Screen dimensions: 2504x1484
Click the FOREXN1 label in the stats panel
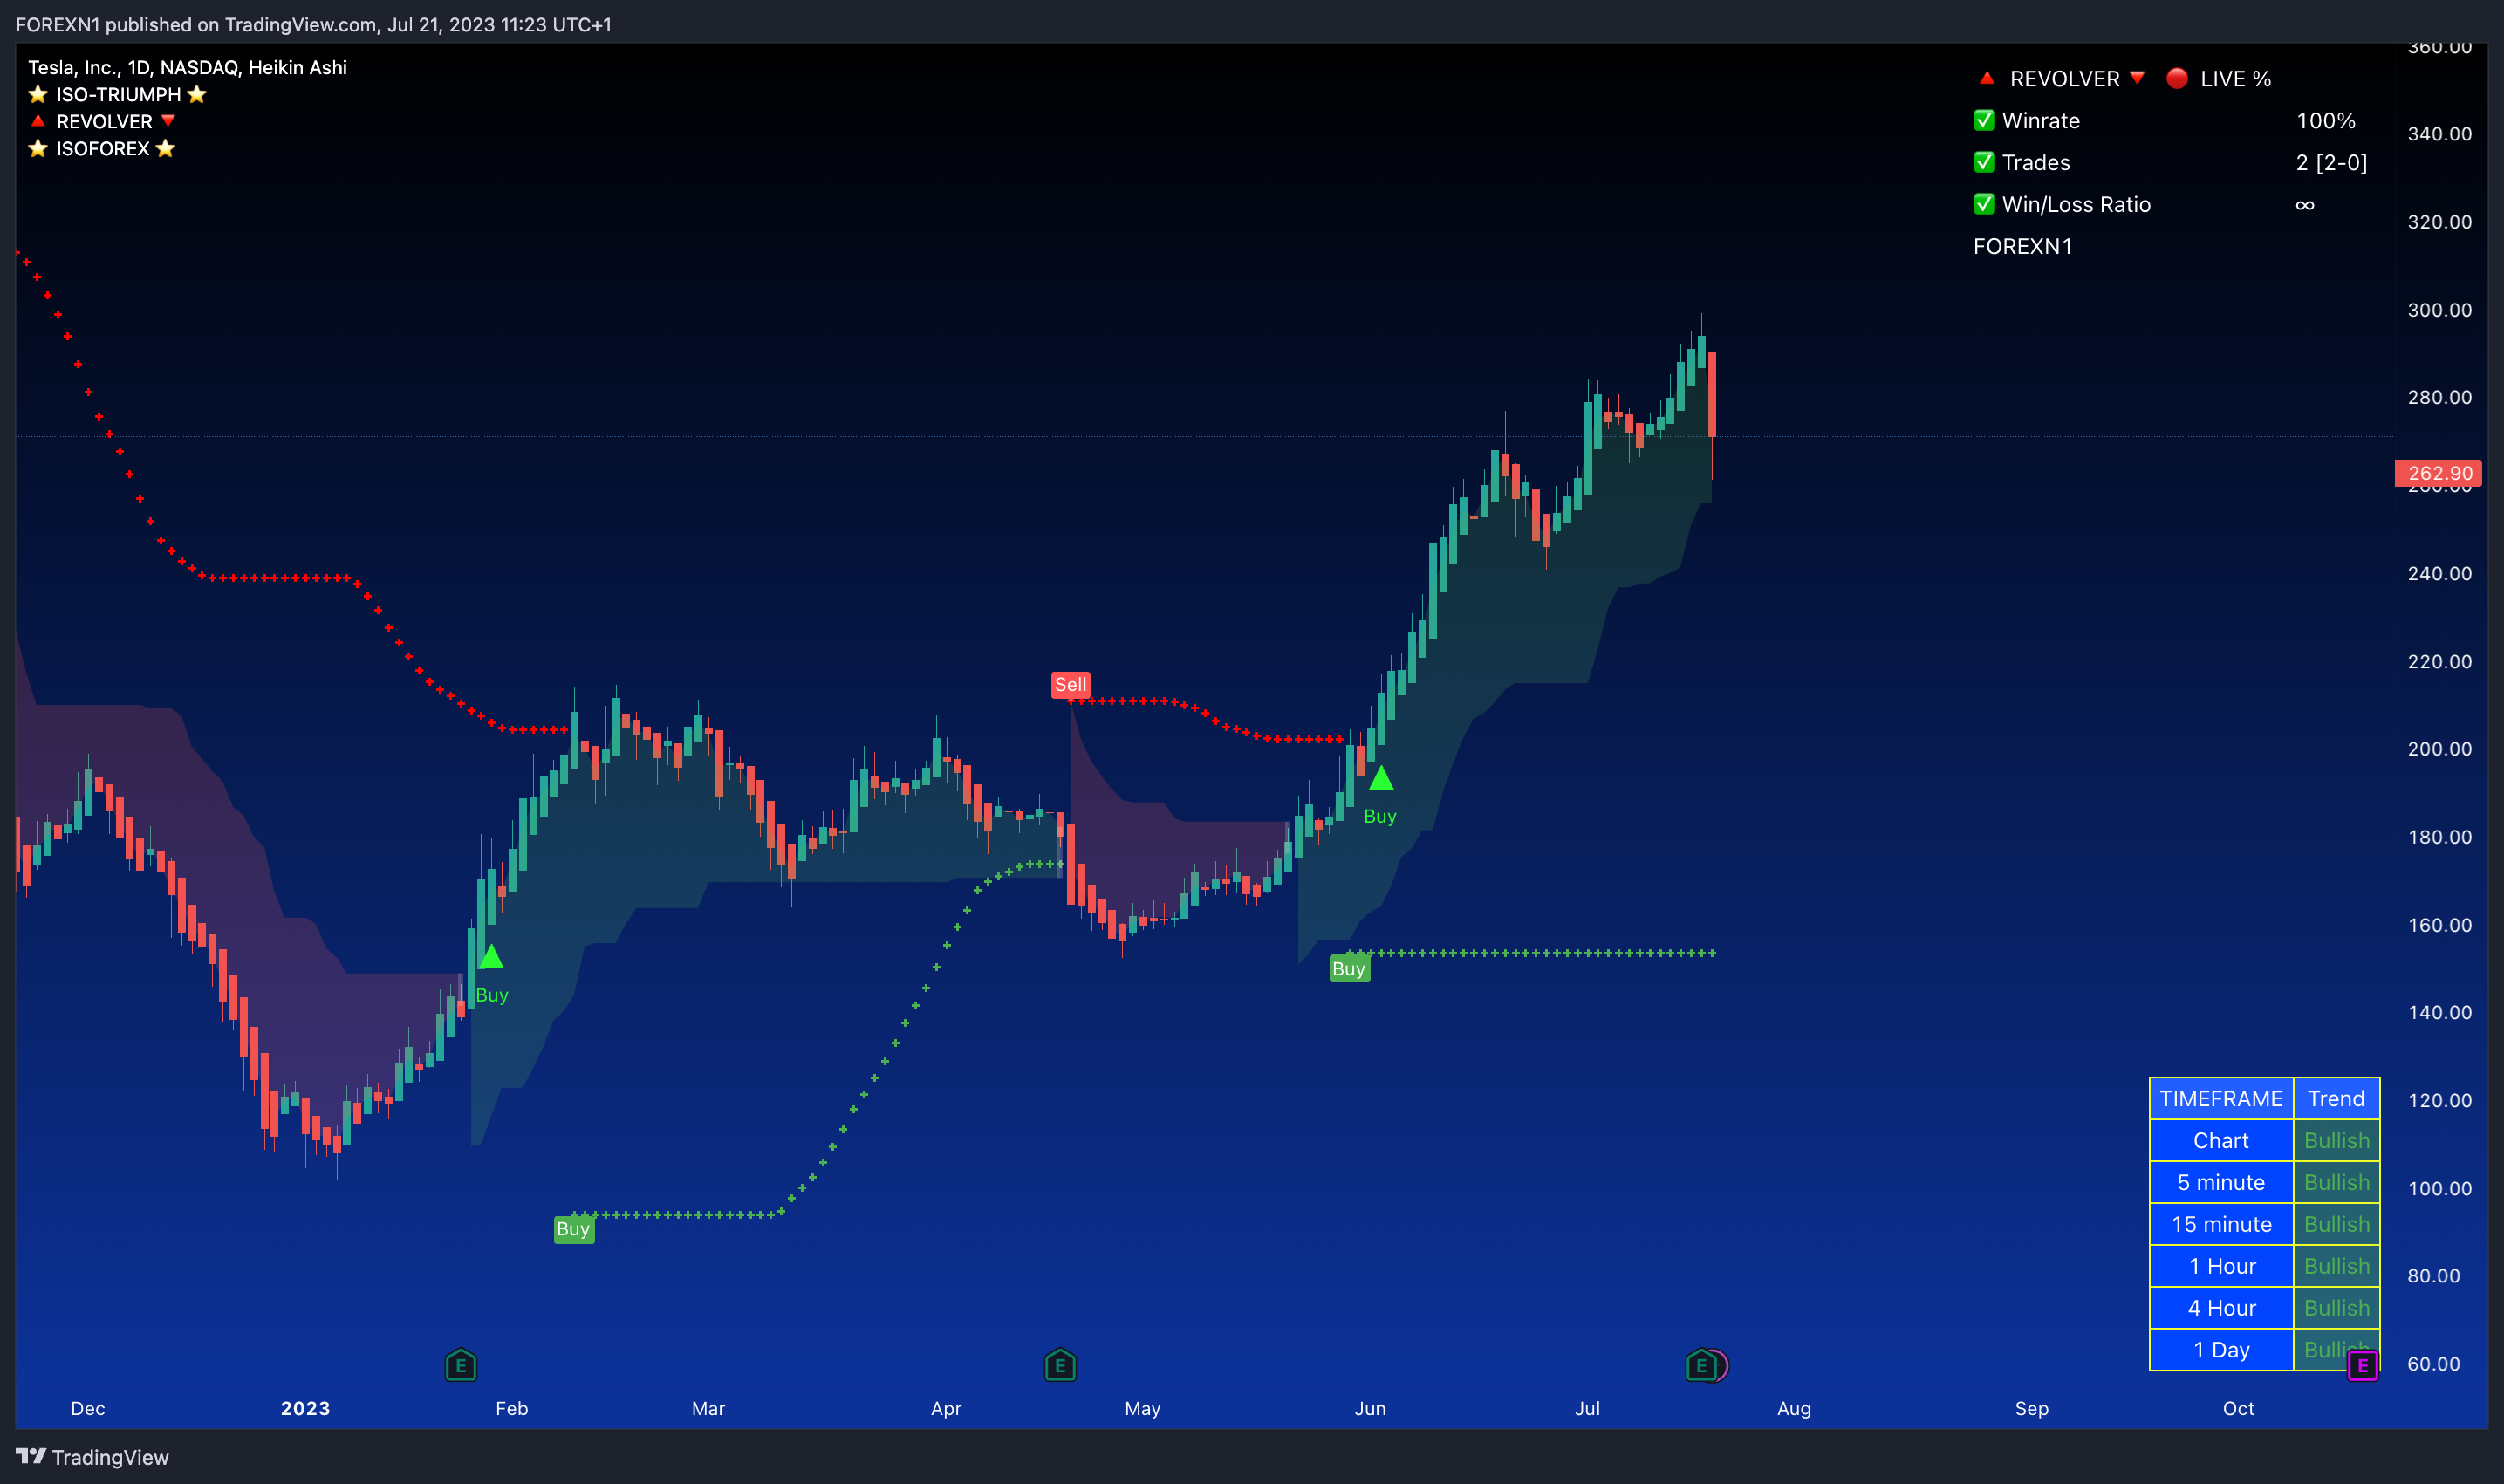(x=2022, y=247)
